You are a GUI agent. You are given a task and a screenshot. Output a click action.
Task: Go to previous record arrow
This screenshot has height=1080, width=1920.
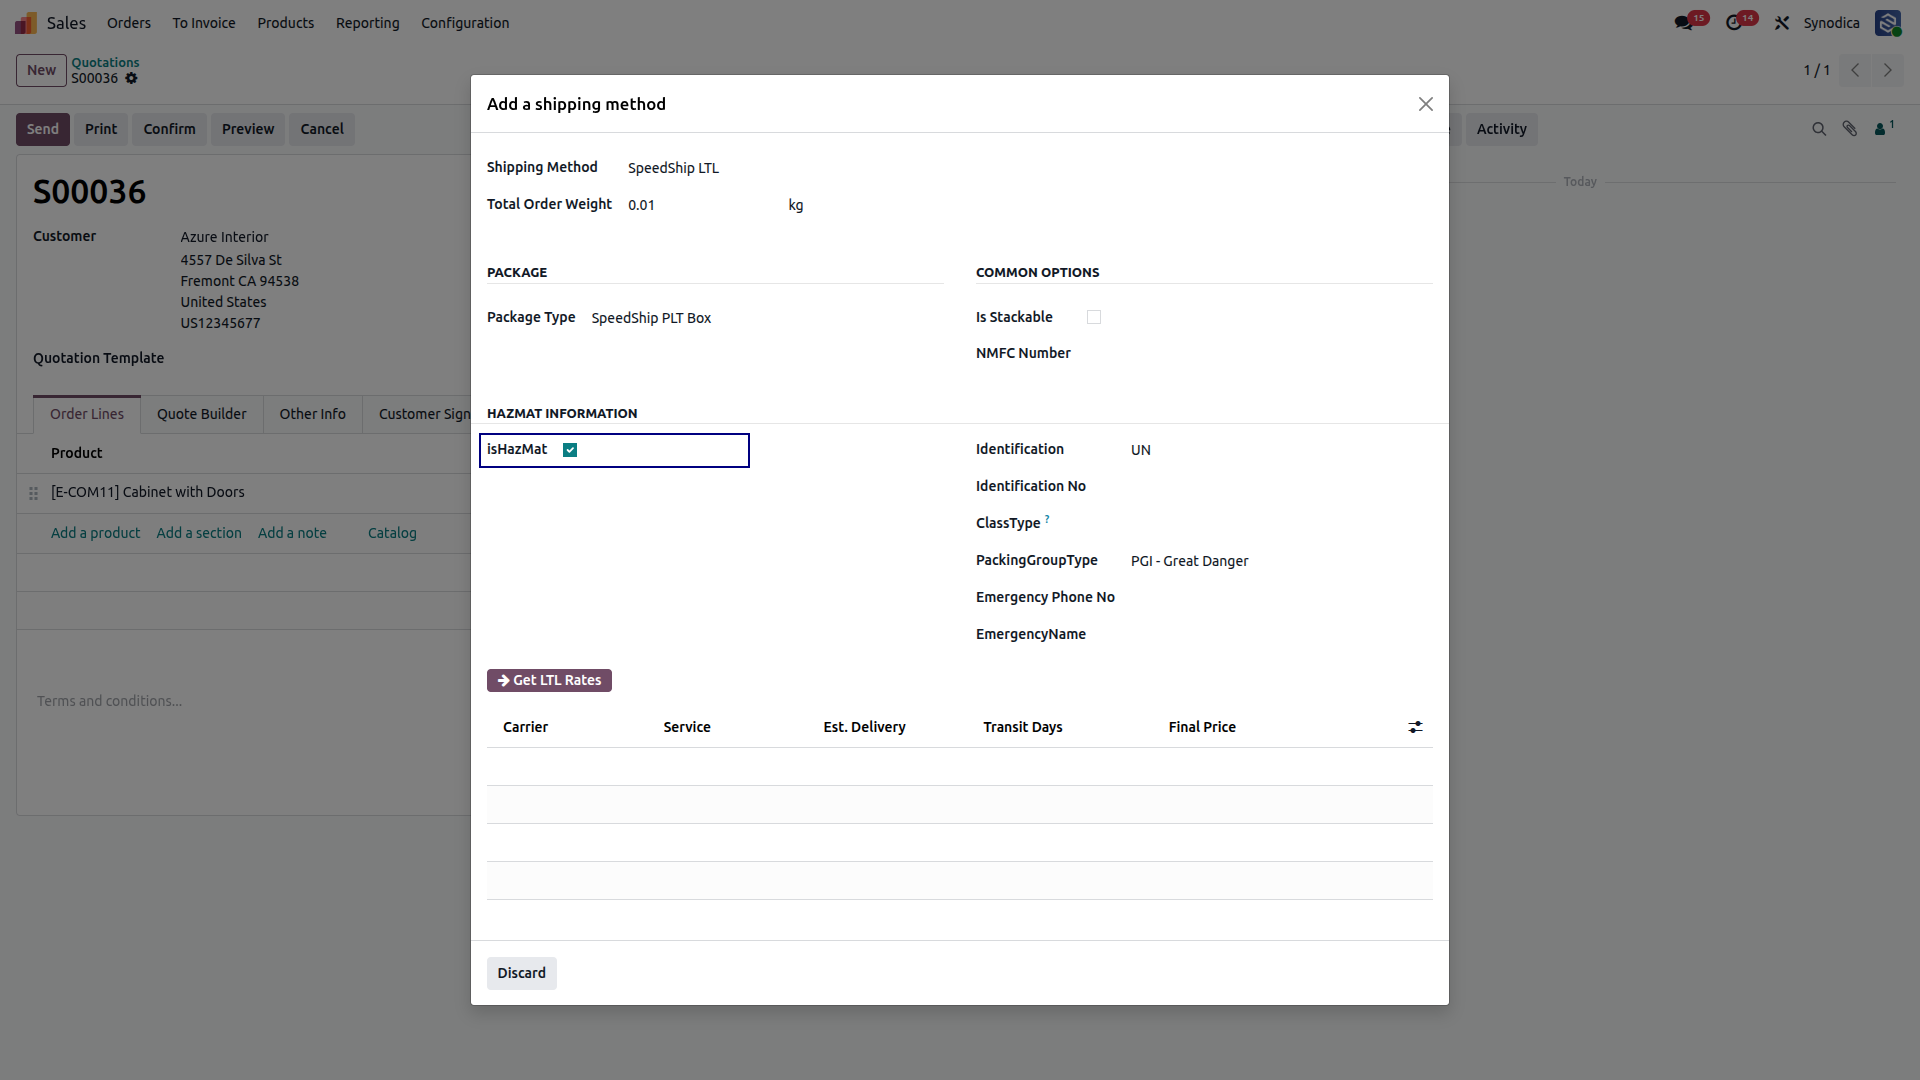[x=1855, y=70]
